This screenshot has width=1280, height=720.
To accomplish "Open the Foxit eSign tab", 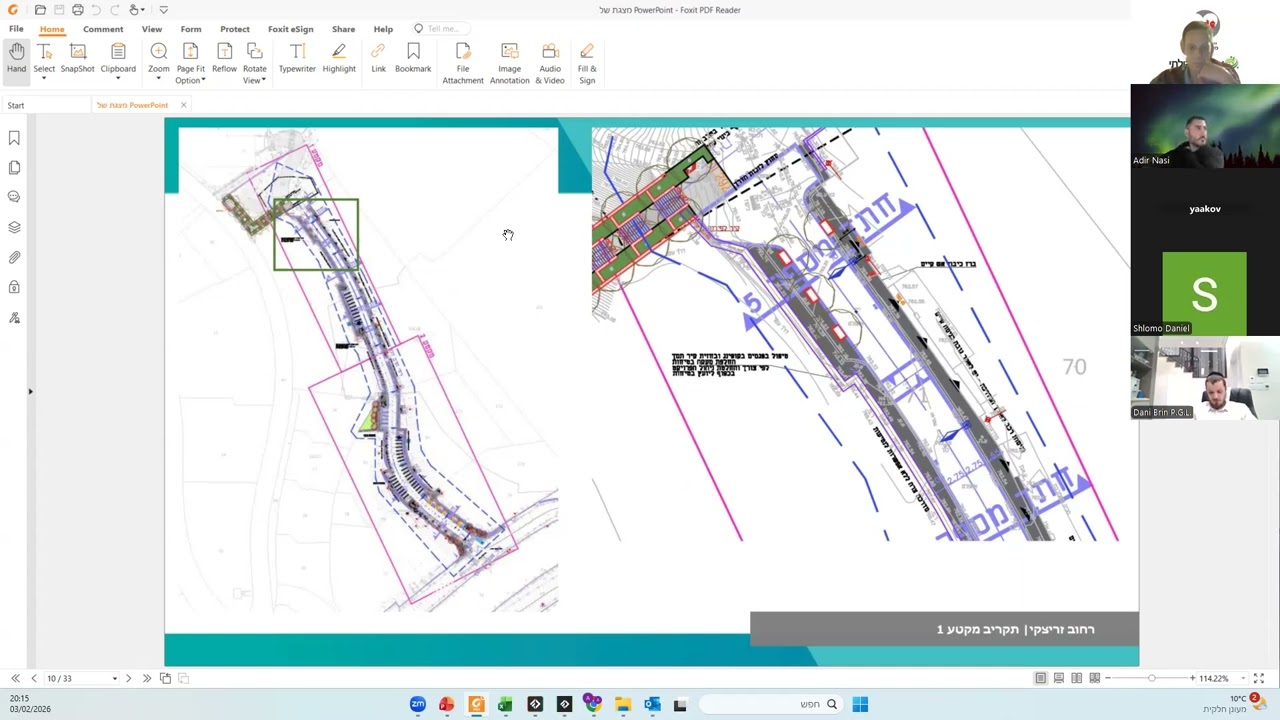I will [x=291, y=29].
